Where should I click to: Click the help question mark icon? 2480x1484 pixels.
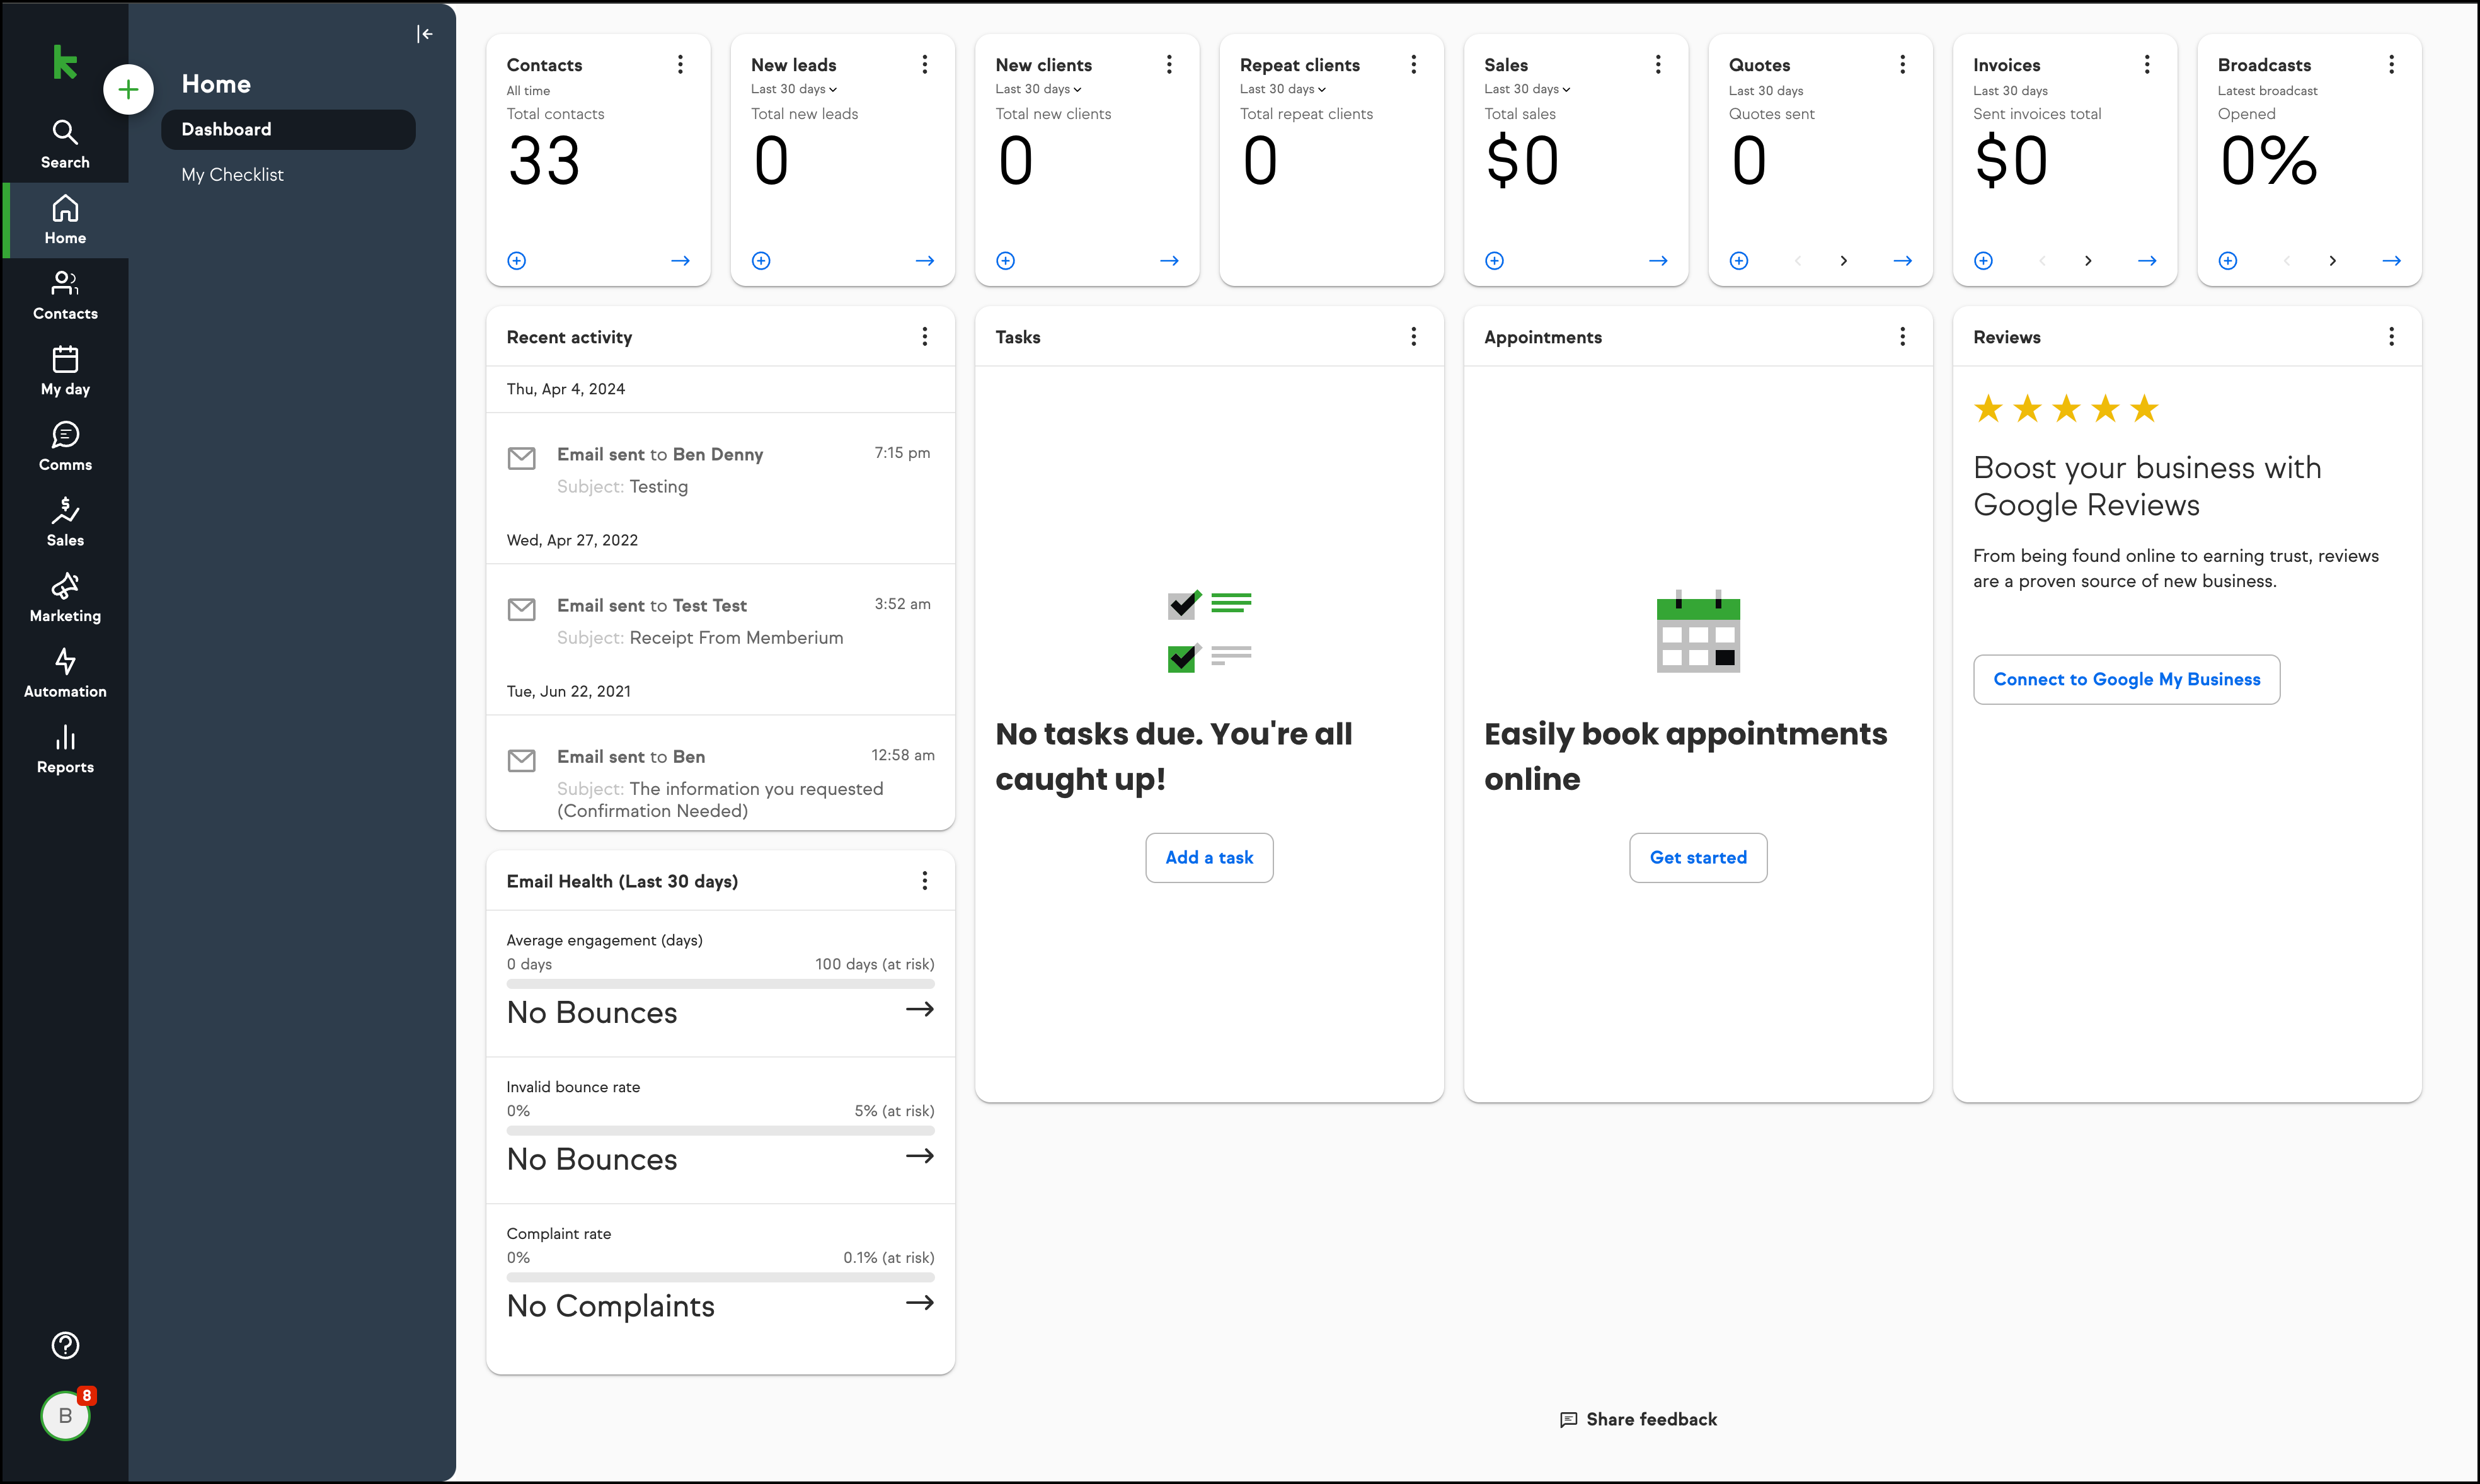tap(65, 1345)
